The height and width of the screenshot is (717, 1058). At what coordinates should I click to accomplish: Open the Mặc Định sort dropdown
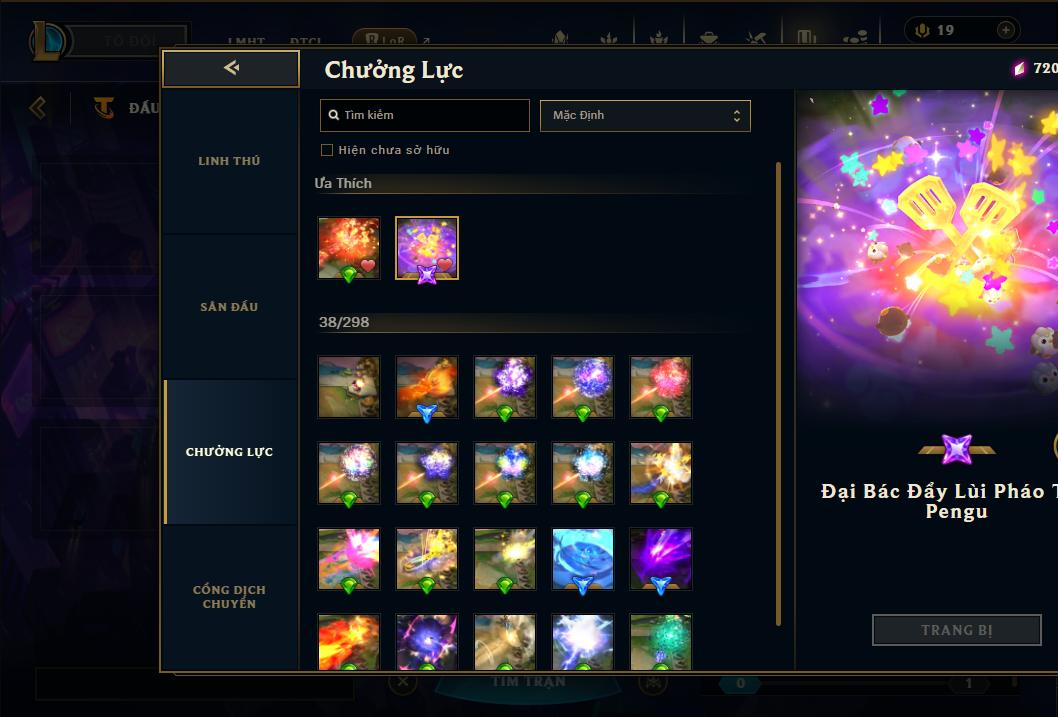(x=645, y=115)
